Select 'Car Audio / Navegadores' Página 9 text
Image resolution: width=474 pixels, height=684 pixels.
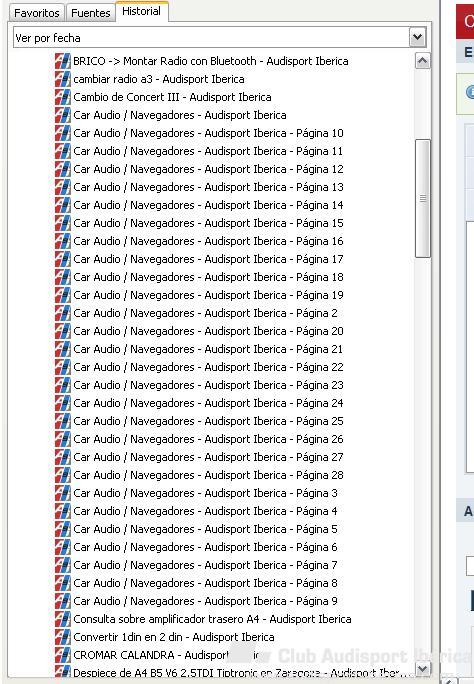(205, 601)
